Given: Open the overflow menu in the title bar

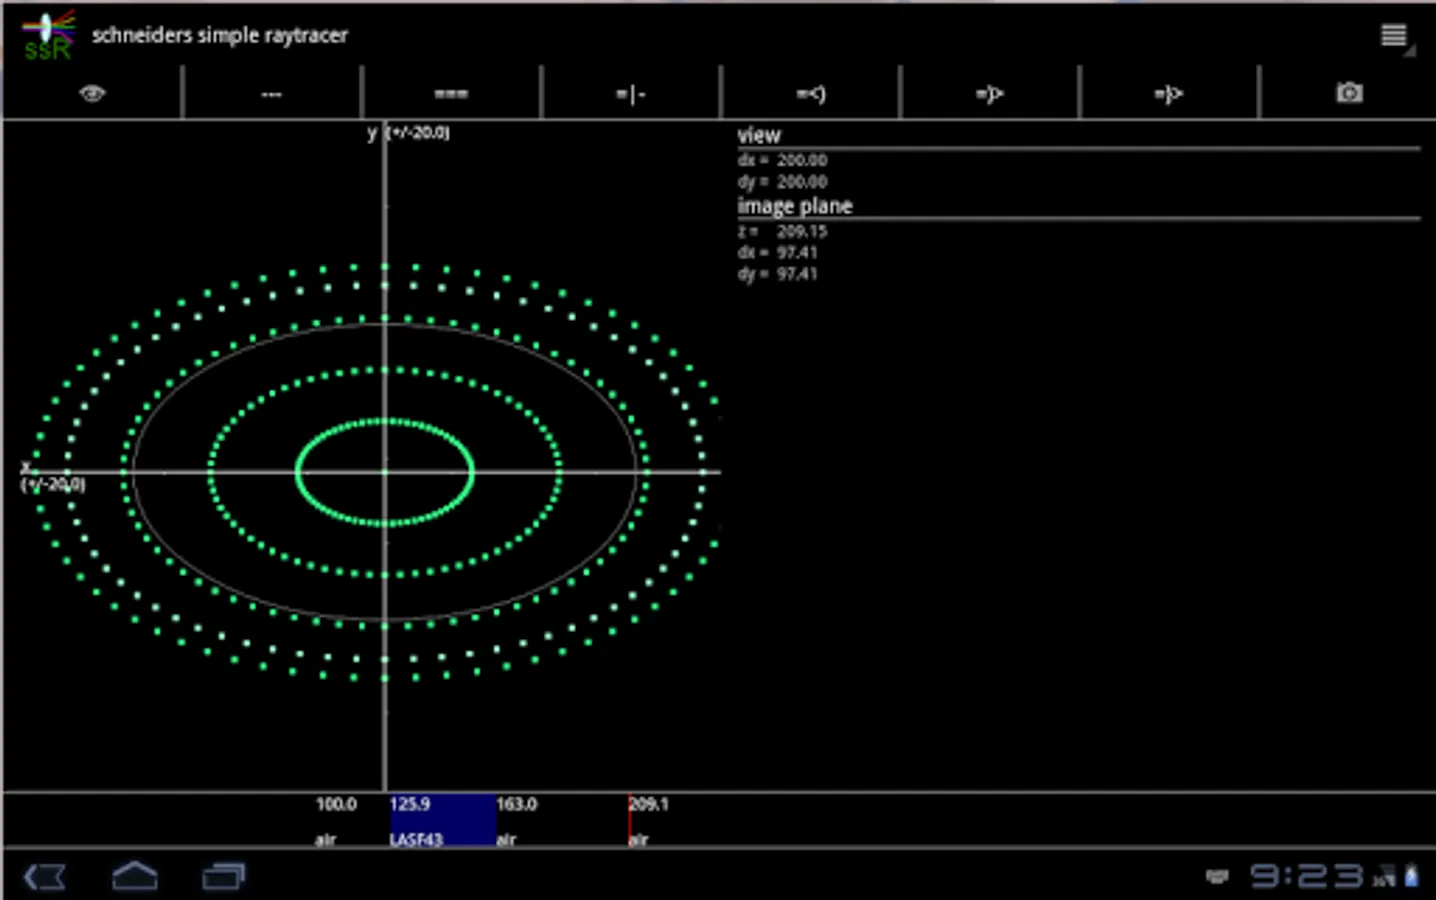Looking at the screenshot, I should pos(1394,36).
